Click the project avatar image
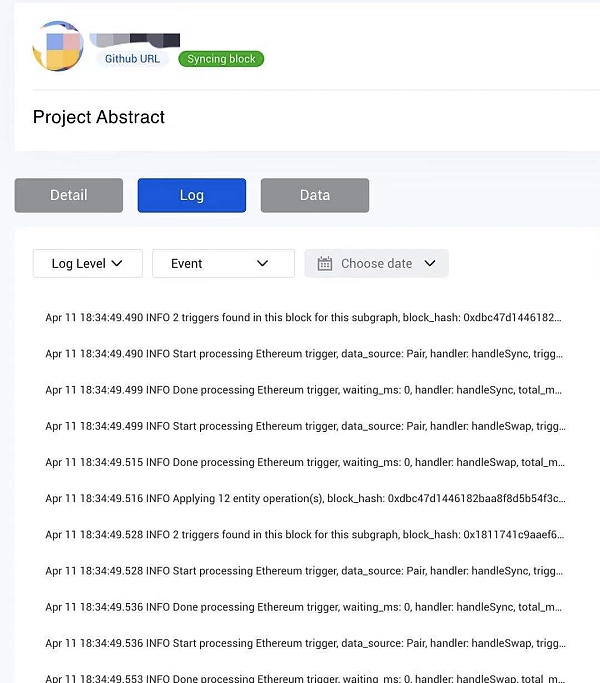The height and width of the screenshot is (683, 600). 58,46
